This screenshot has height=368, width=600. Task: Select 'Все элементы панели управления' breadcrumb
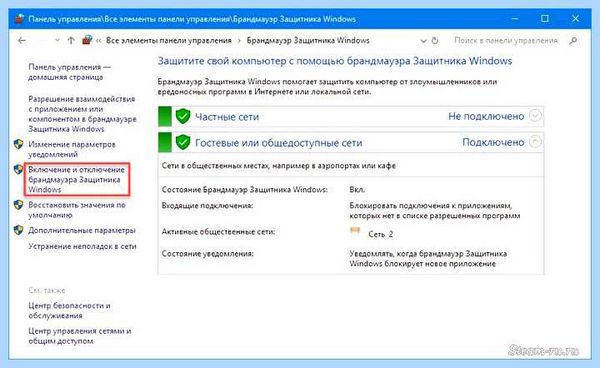pyautogui.click(x=169, y=41)
